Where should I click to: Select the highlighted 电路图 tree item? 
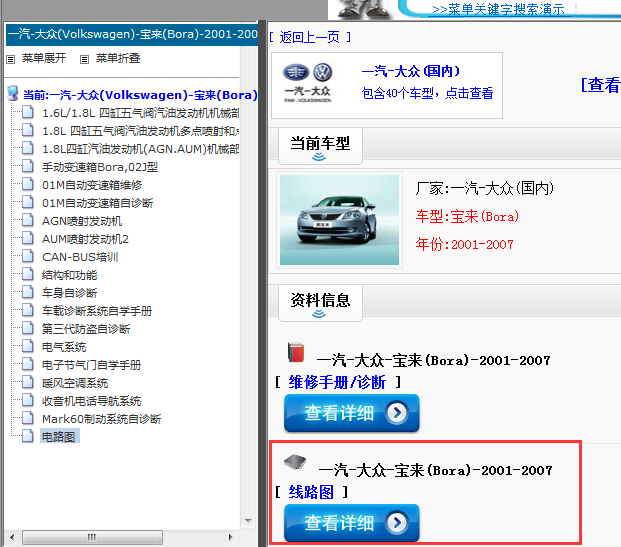[59, 437]
